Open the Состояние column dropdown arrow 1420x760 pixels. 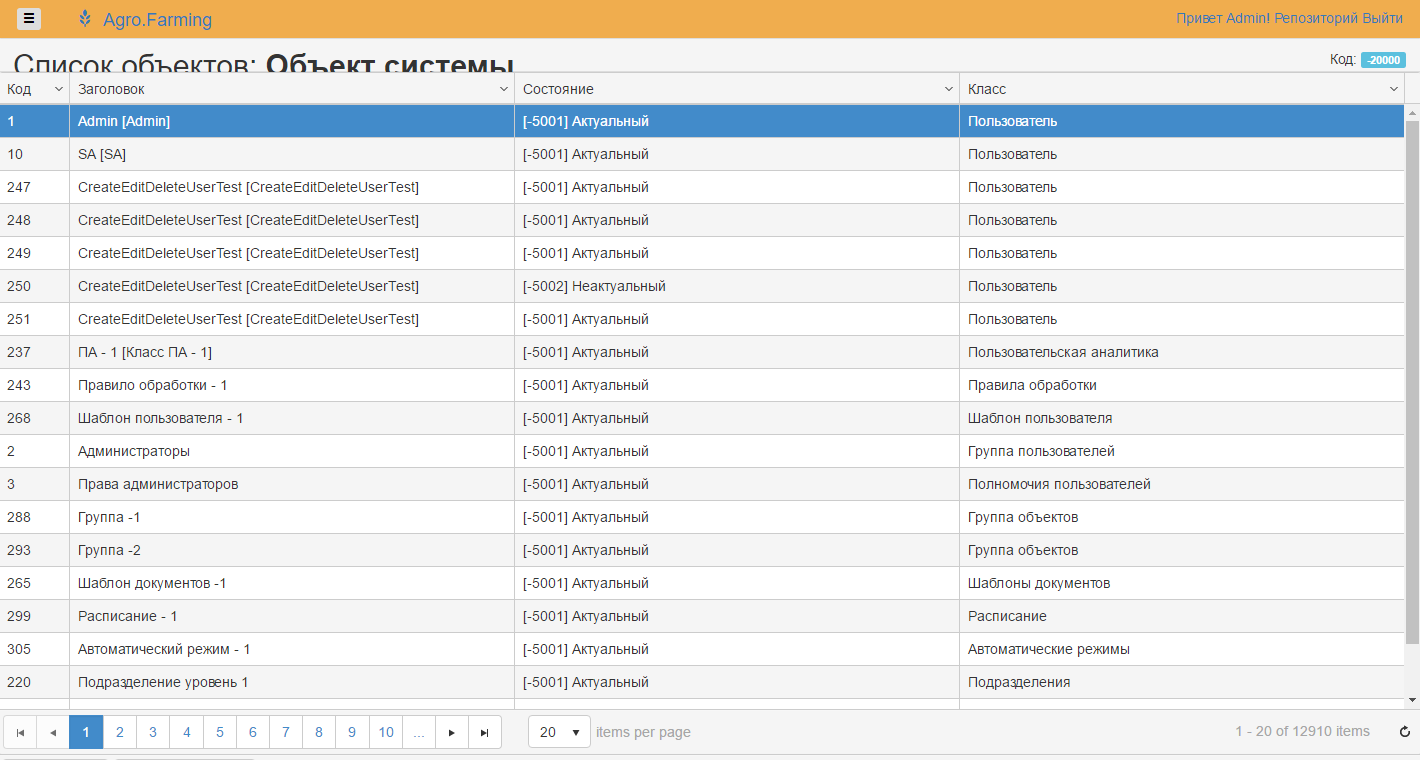click(x=948, y=89)
